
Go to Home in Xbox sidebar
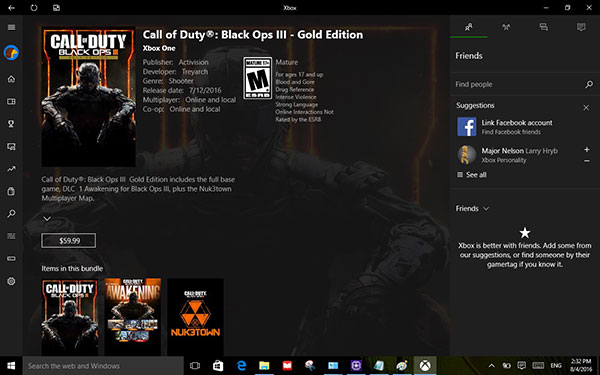pos(11,79)
